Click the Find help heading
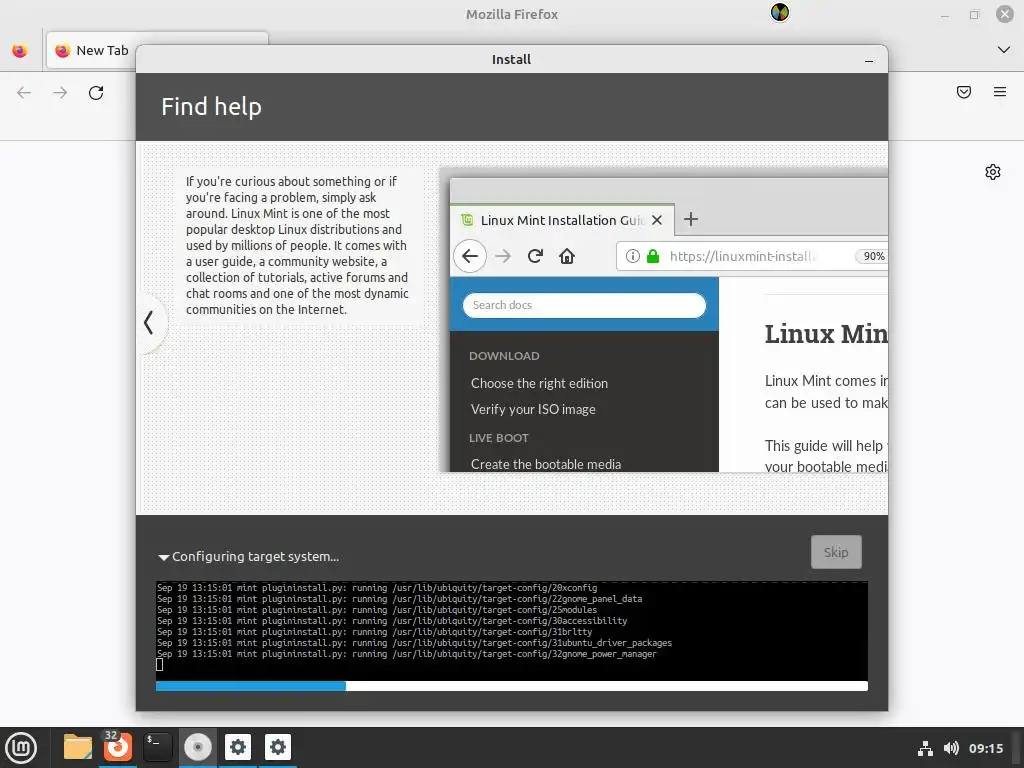This screenshot has width=1024, height=768. click(211, 106)
